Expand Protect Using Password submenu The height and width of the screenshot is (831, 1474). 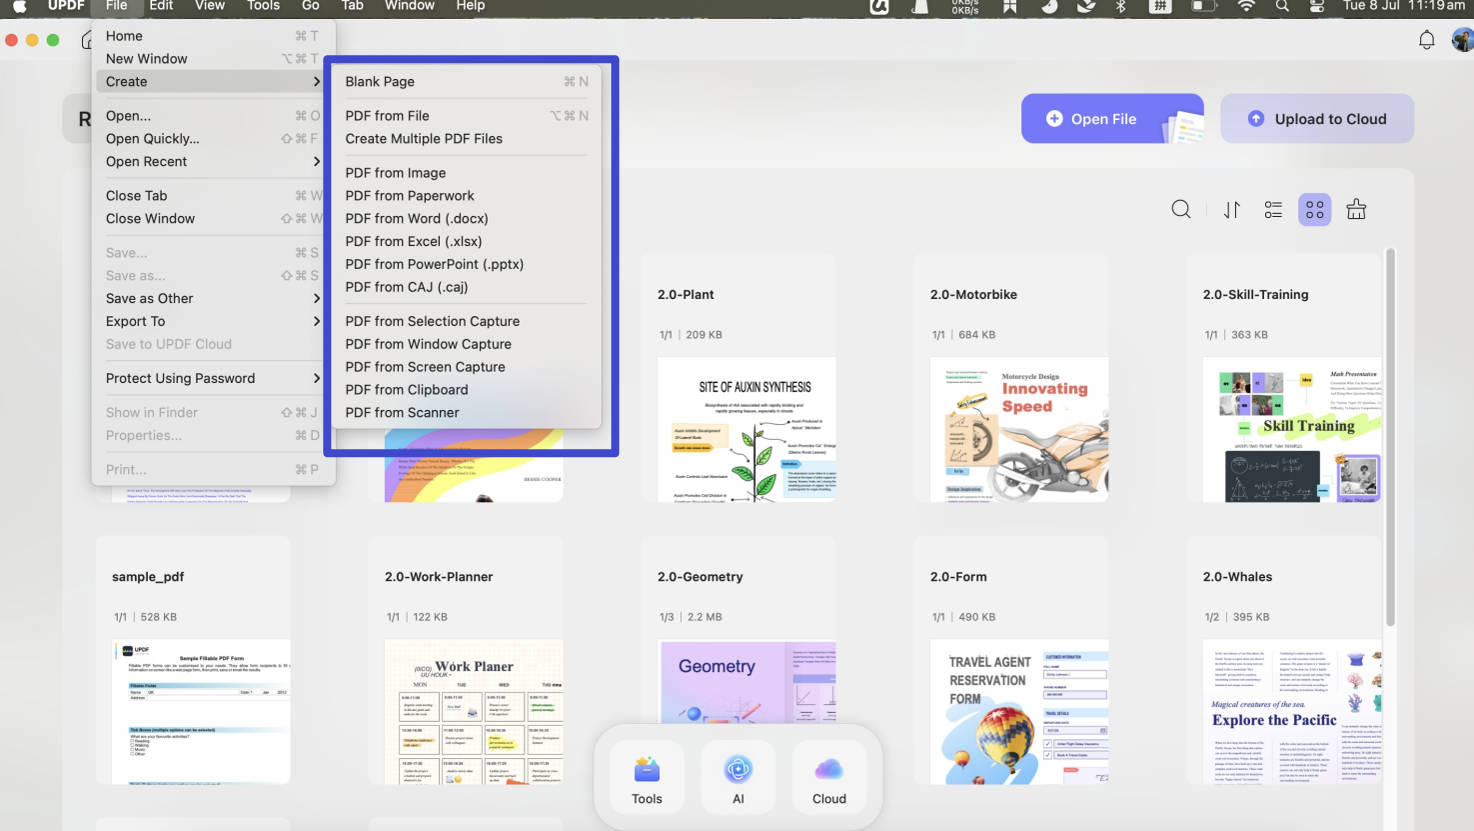[316, 379]
